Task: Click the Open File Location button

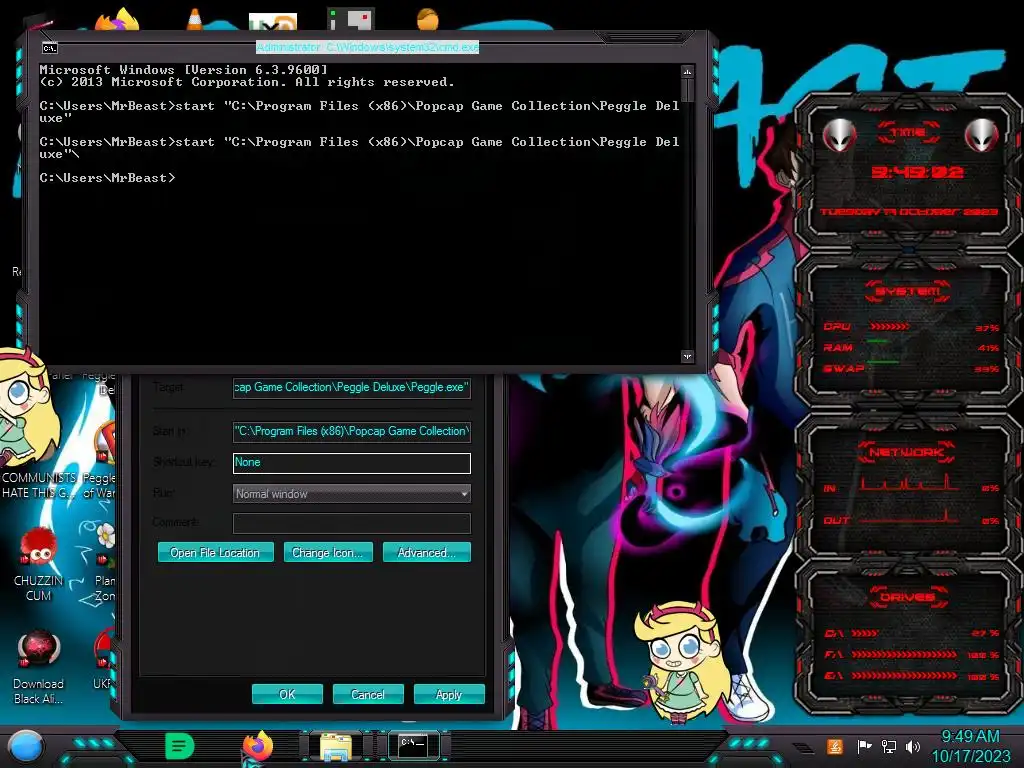Action: click(216, 552)
